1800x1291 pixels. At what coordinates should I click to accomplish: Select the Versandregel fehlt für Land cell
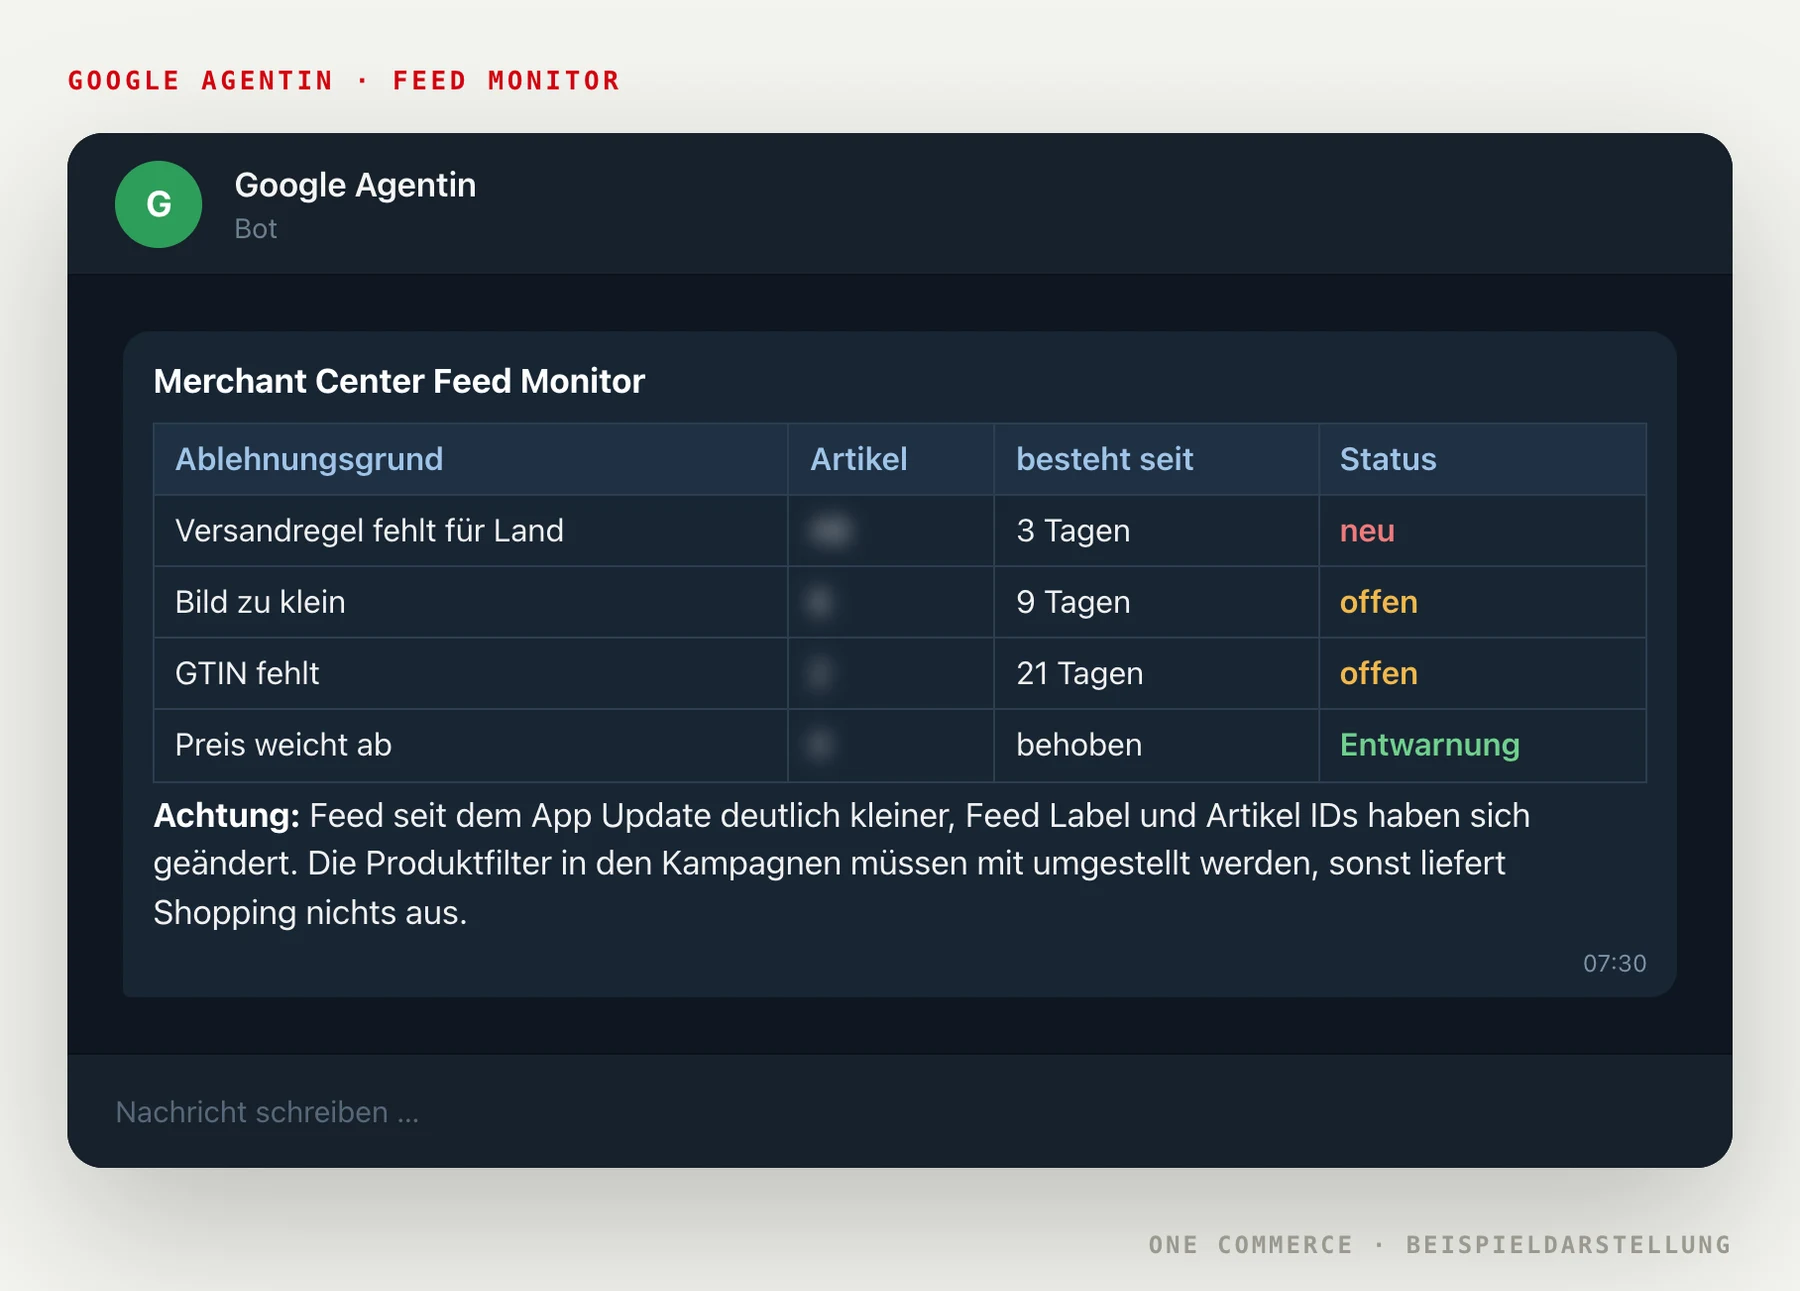pyautogui.click(x=470, y=531)
